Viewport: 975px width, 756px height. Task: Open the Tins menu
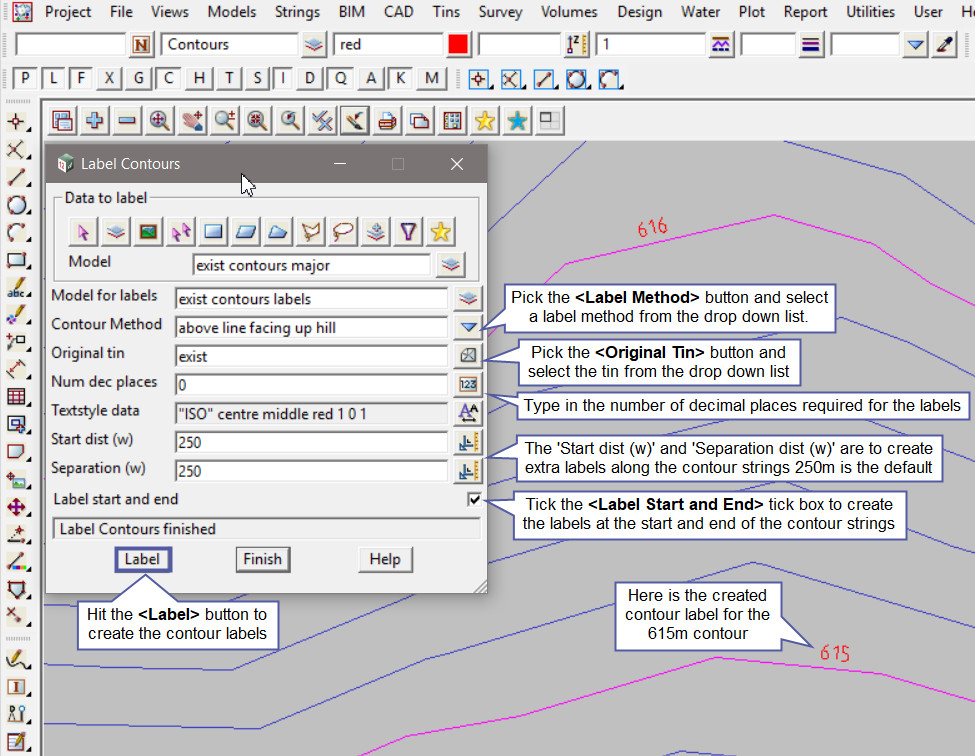[x=447, y=12]
